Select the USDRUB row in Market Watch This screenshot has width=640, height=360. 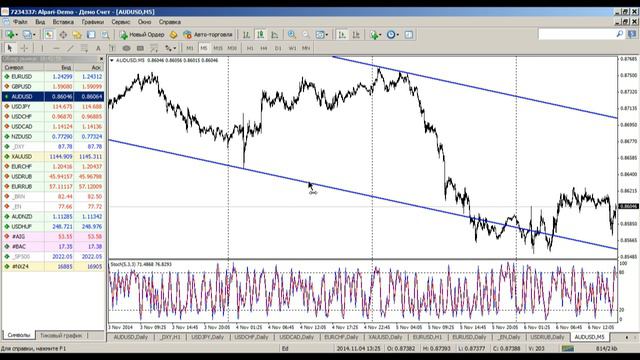point(53,176)
